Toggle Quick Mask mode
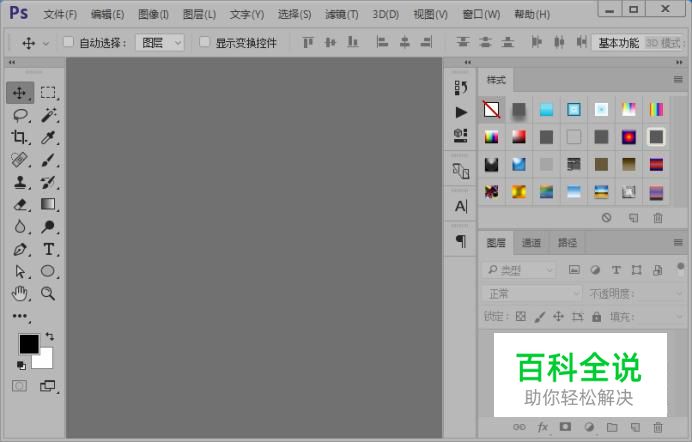This screenshot has height=442, width=692. coord(19,386)
